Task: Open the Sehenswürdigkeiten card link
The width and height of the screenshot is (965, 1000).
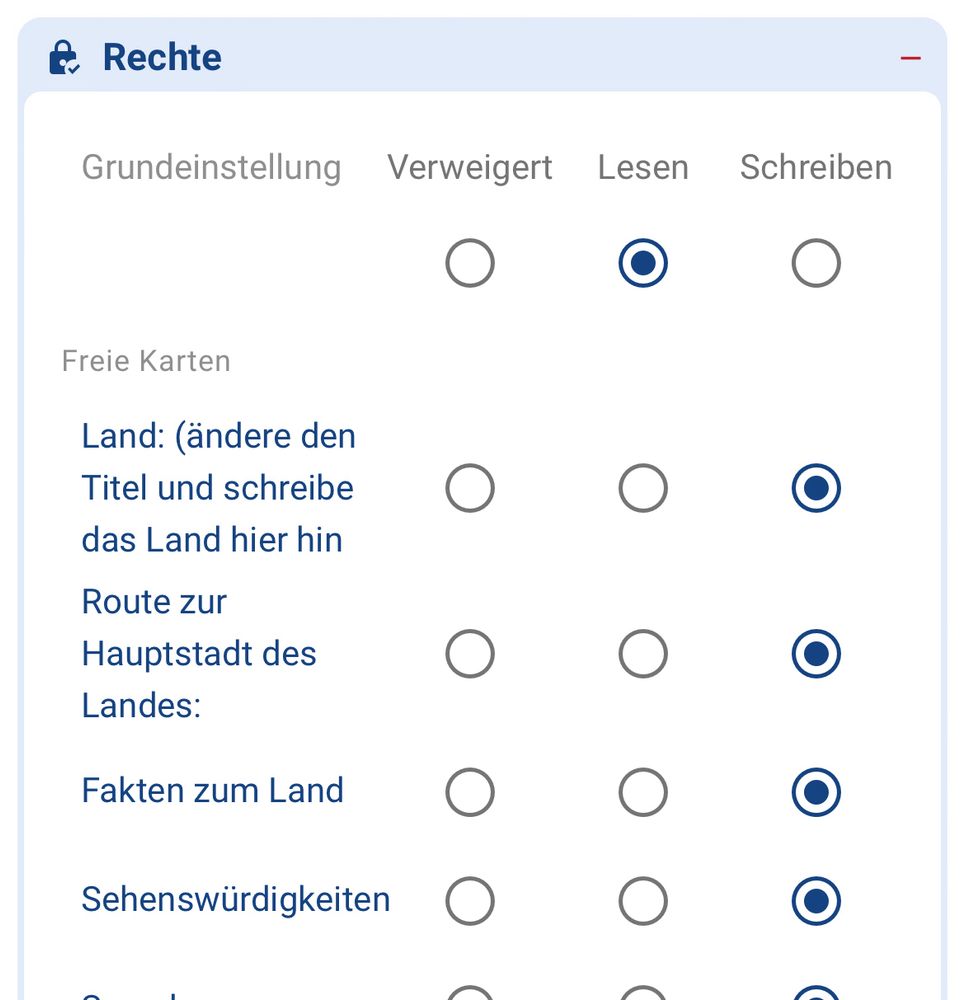Action: pos(235,900)
